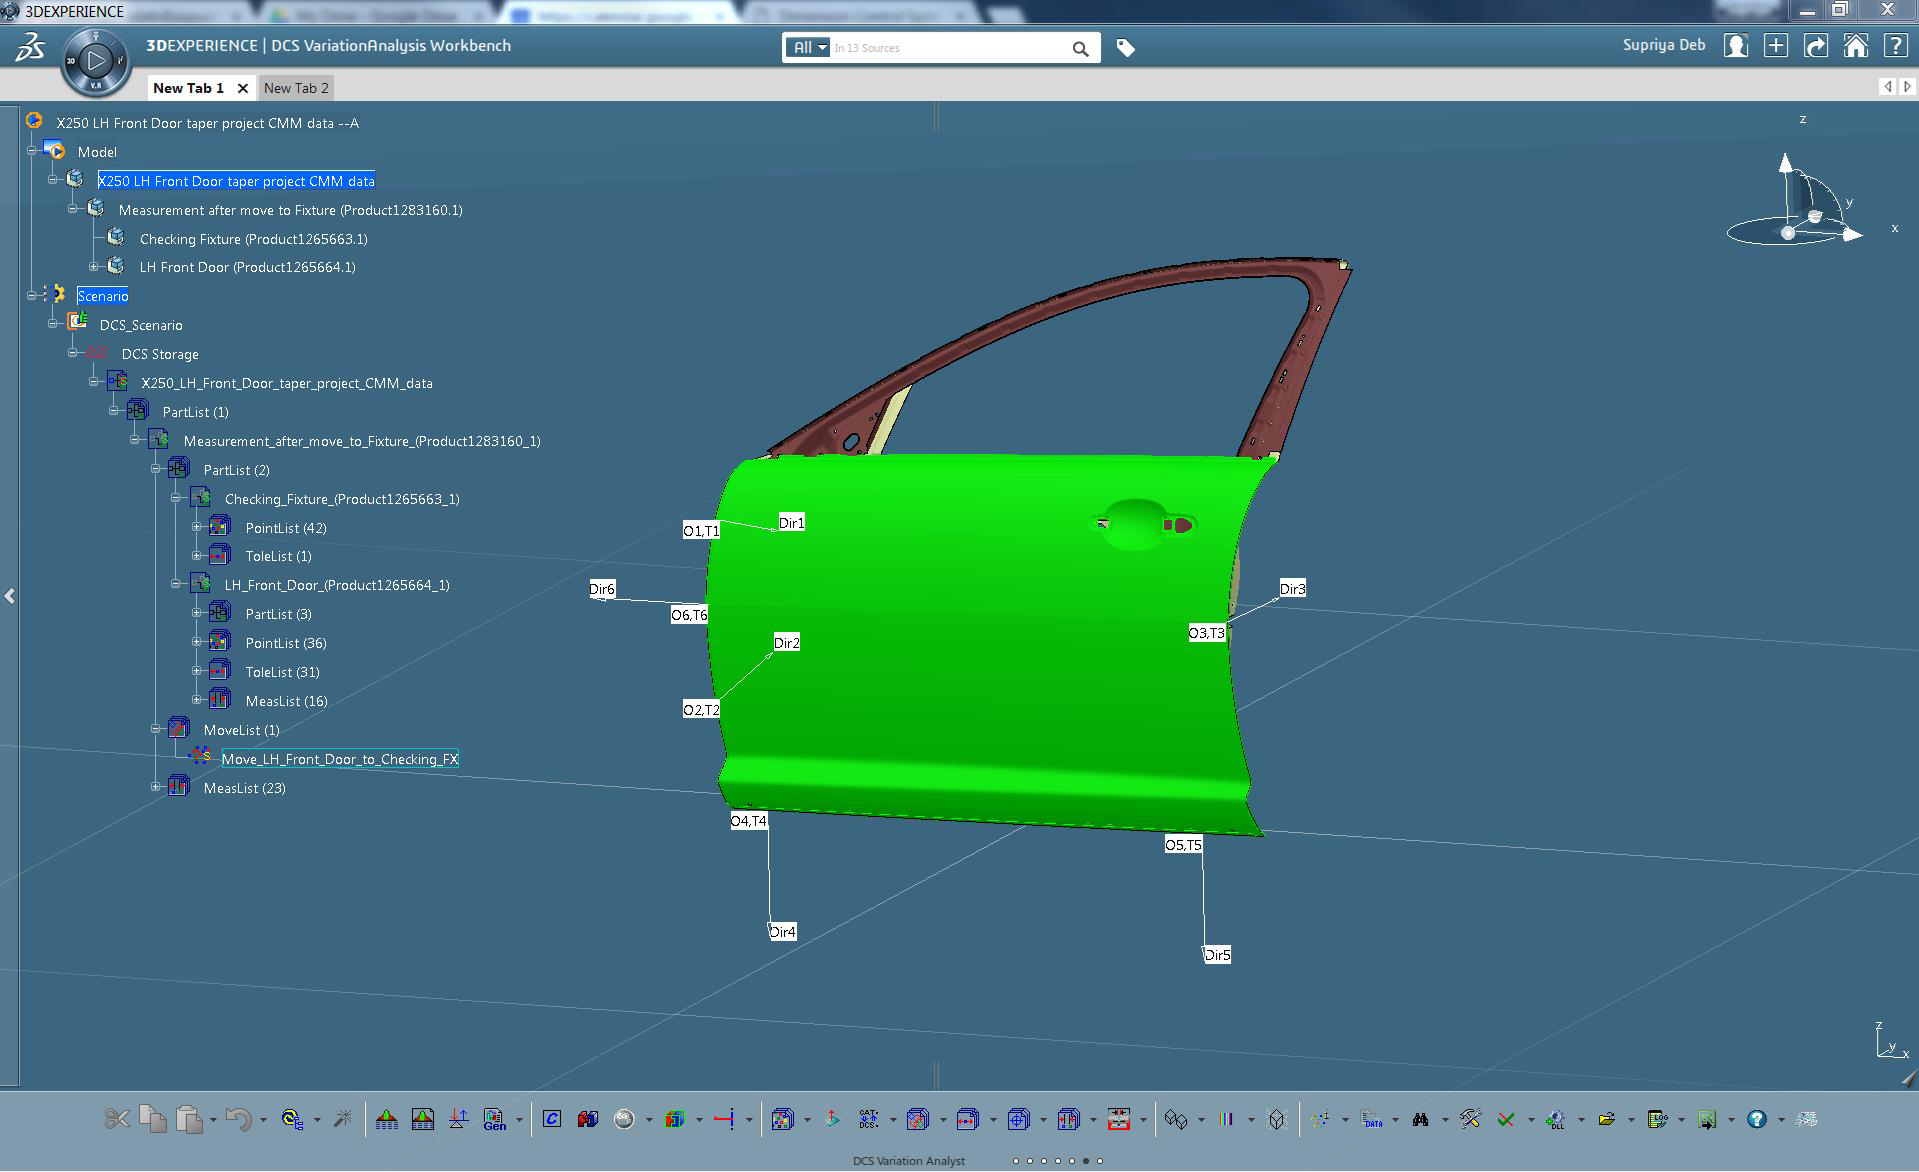Screen dimensions: 1919x1172
Task: Open dropdown arrow next to Undo icon
Action: pyautogui.click(x=263, y=1120)
